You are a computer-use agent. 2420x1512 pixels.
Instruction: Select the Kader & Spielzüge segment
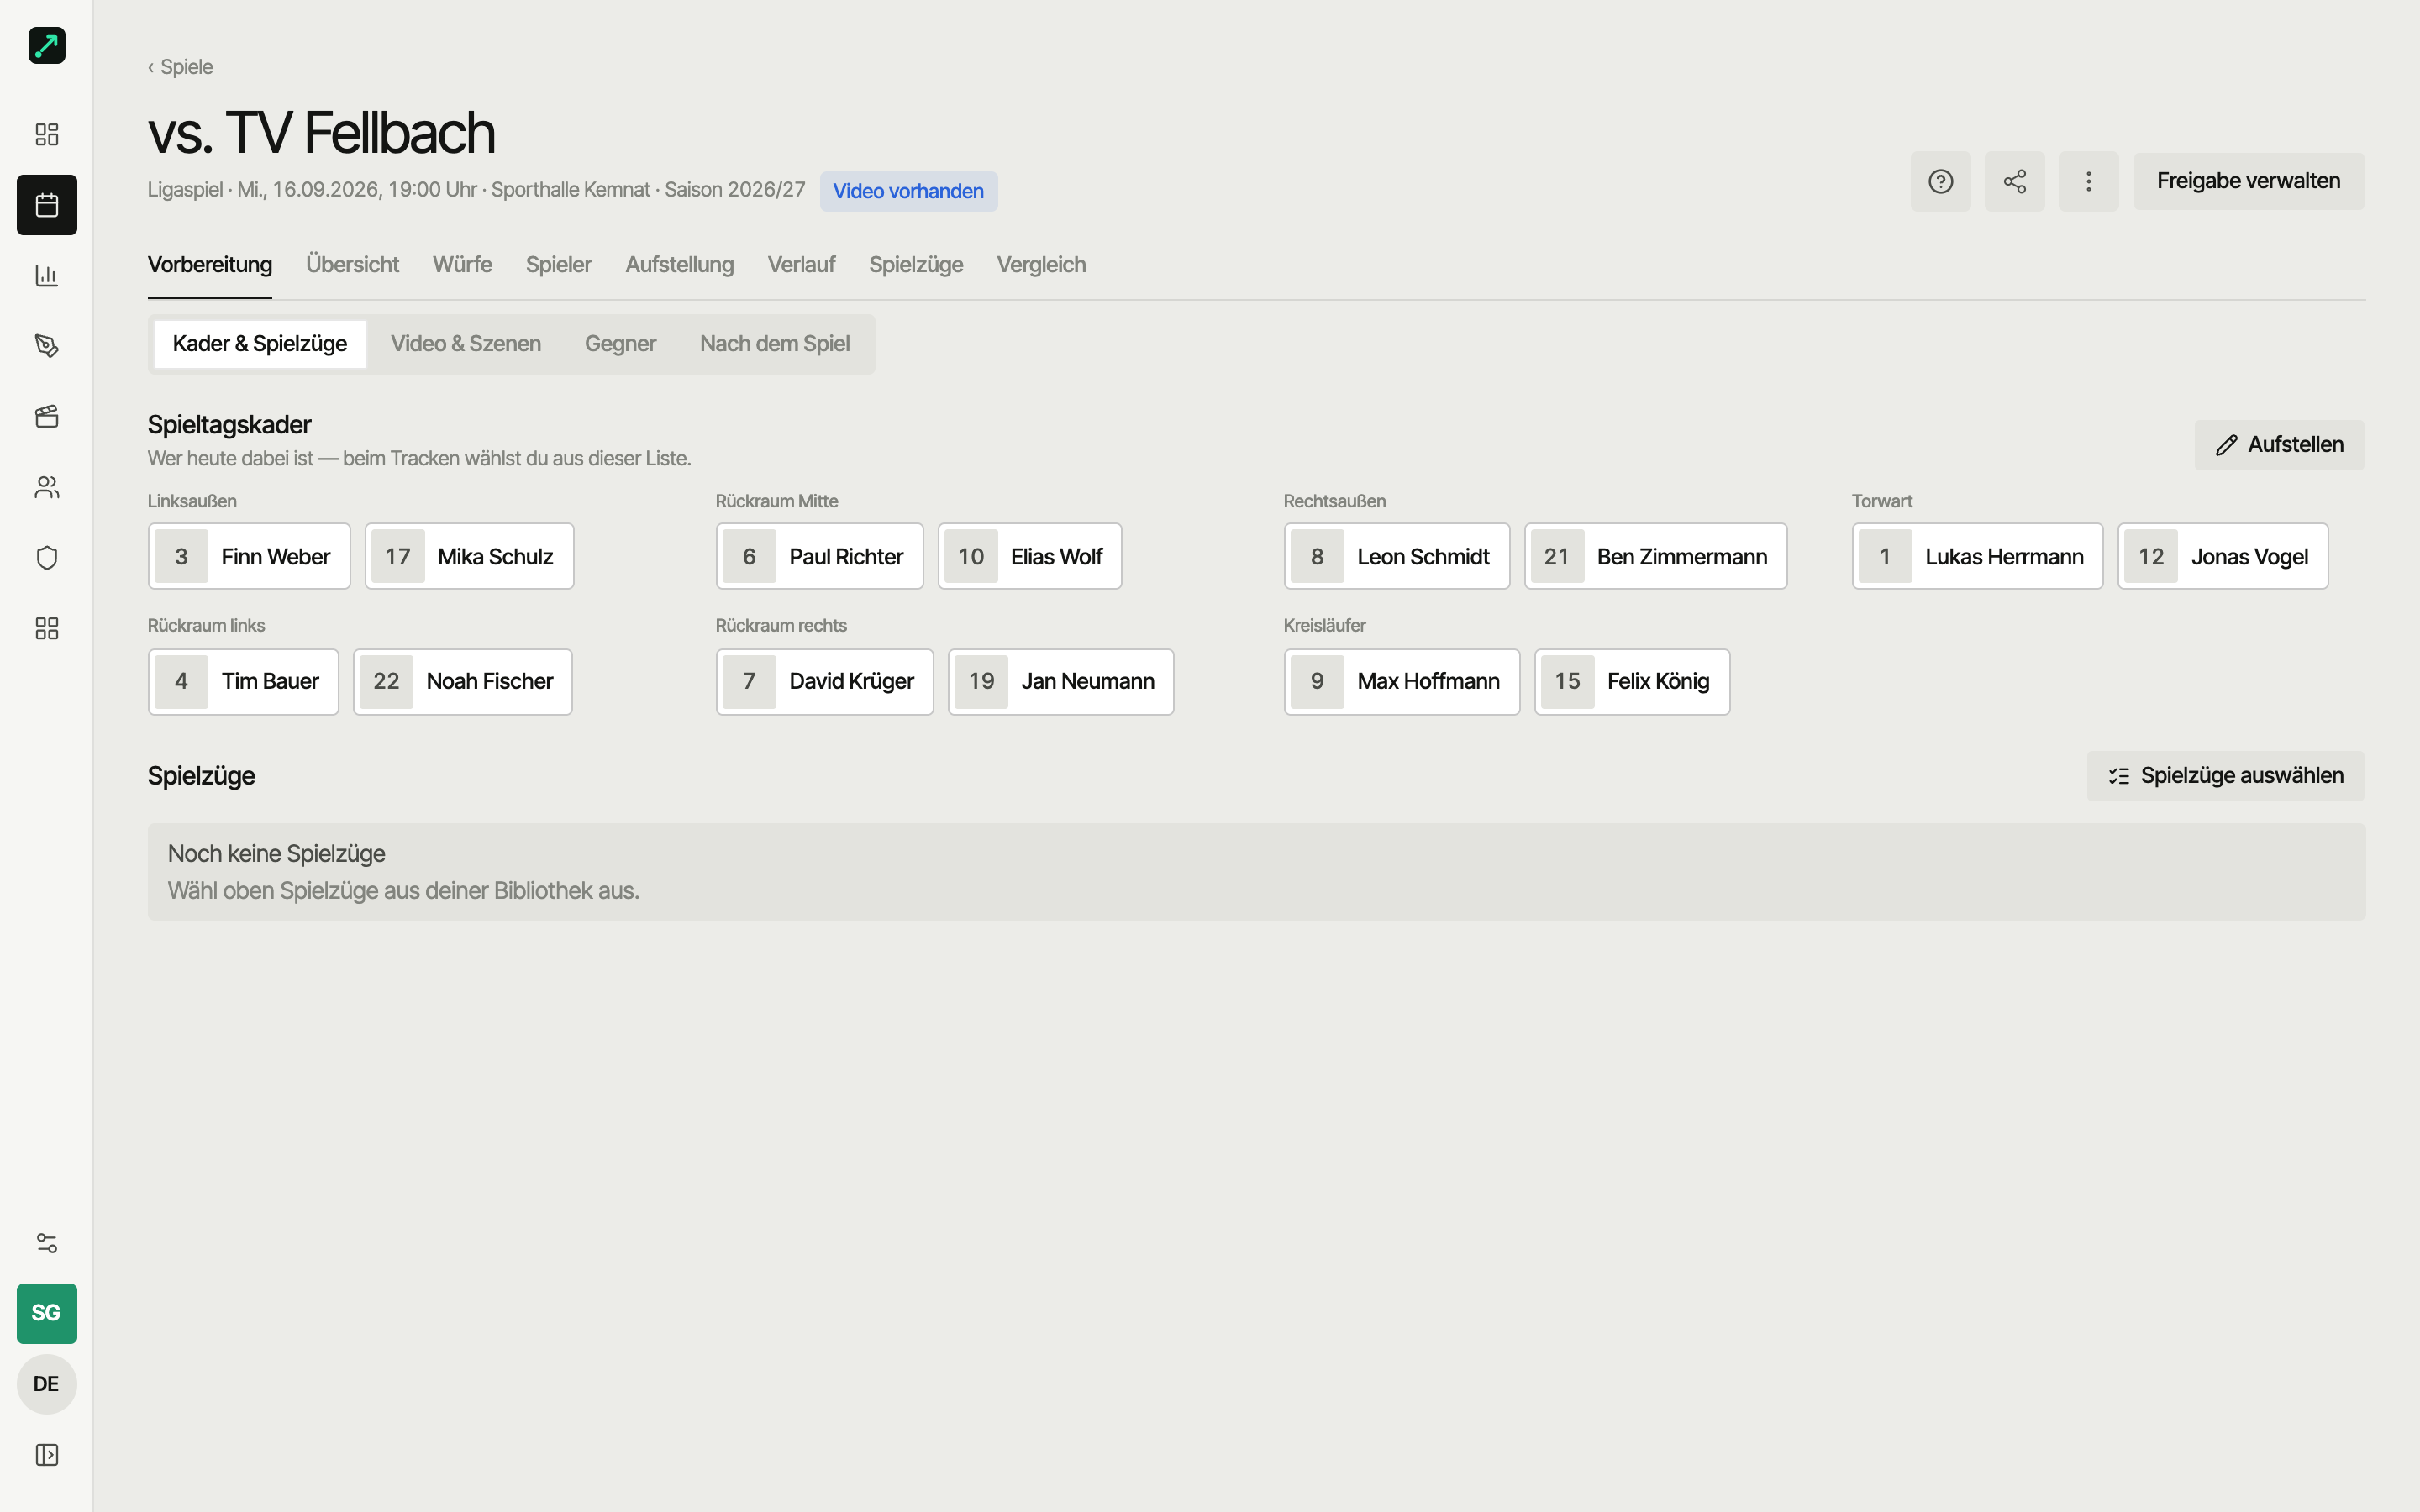click(x=260, y=344)
